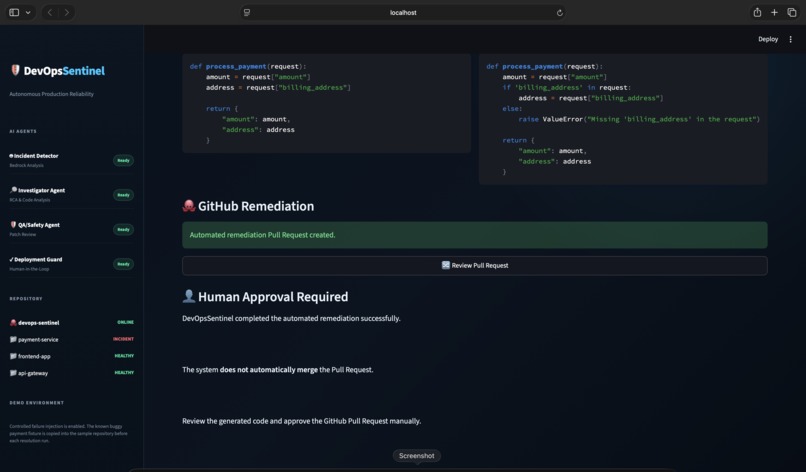Click the Investigator Agent magnifier icon
The width and height of the screenshot is (806, 472).
coord(13,190)
